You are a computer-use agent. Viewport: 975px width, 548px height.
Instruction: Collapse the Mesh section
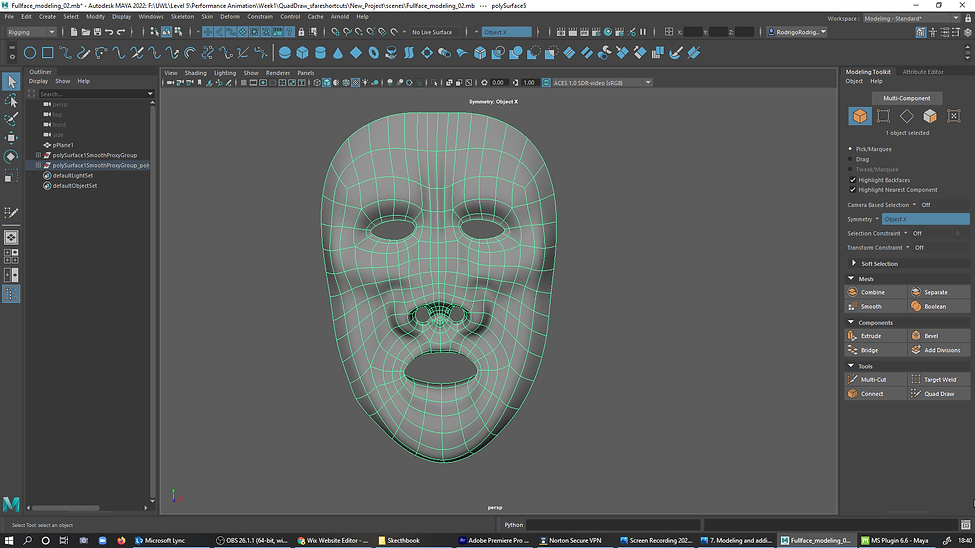coord(851,279)
